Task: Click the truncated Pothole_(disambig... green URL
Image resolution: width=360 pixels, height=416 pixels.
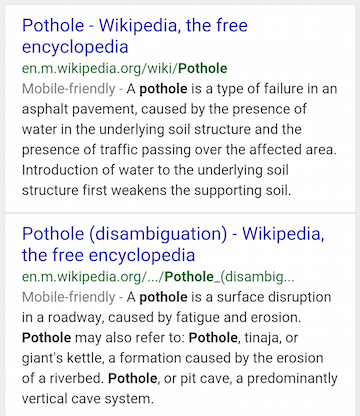Action: (158, 277)
